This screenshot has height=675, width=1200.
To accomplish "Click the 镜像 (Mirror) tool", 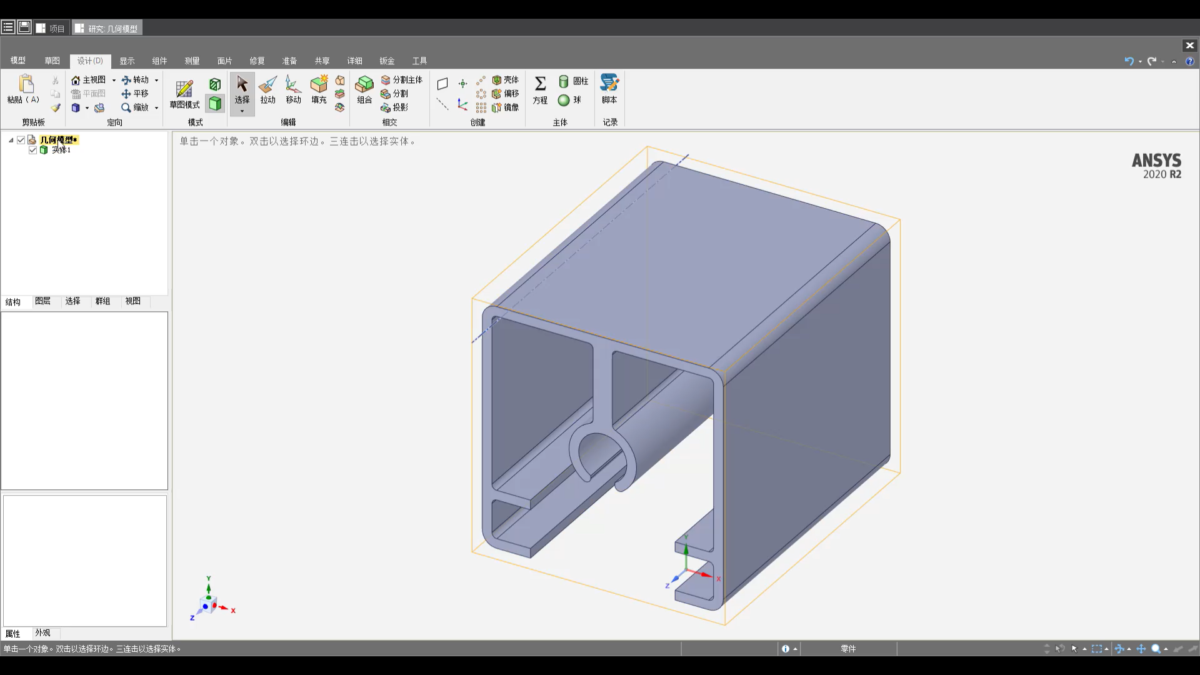I will pyautogui.click(x=505, y=107).
